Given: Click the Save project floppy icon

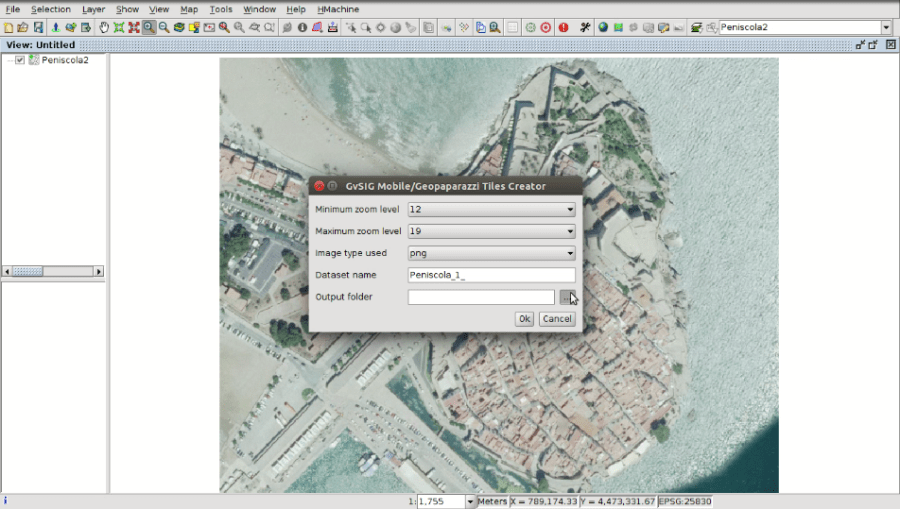Looking at the screenshot, I should 38,27.
